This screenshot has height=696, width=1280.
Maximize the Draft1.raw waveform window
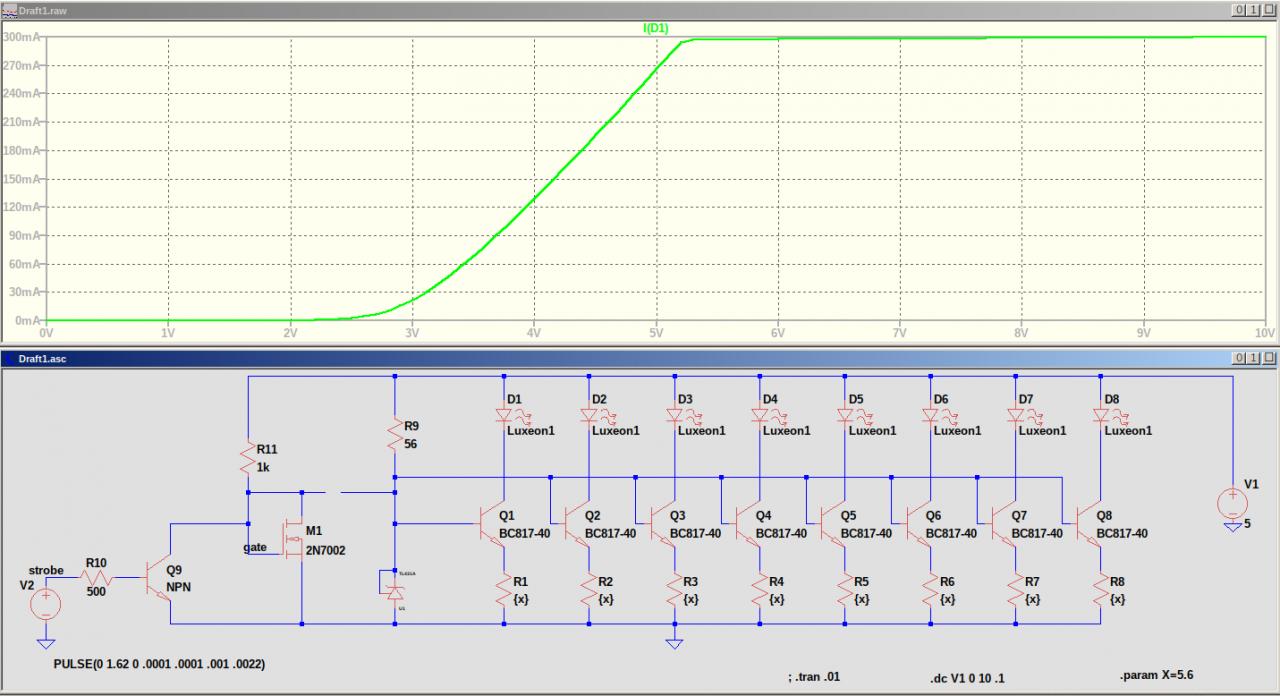coord(1253,9)
